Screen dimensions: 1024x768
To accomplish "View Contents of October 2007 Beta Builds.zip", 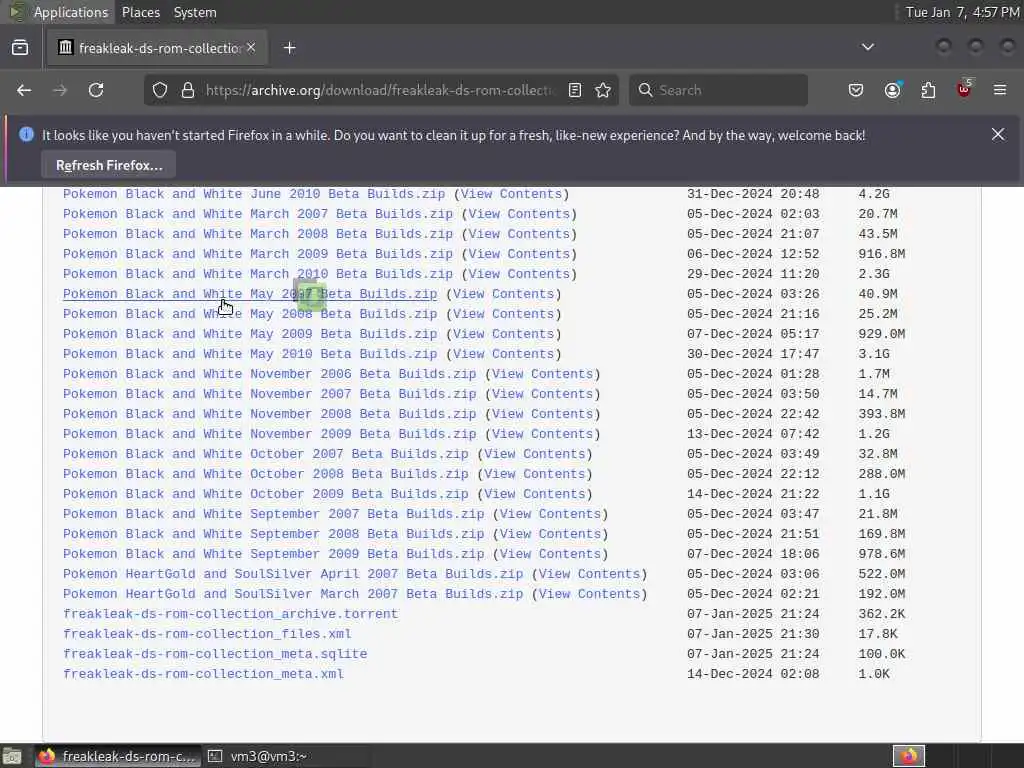I will pos(535,454).
